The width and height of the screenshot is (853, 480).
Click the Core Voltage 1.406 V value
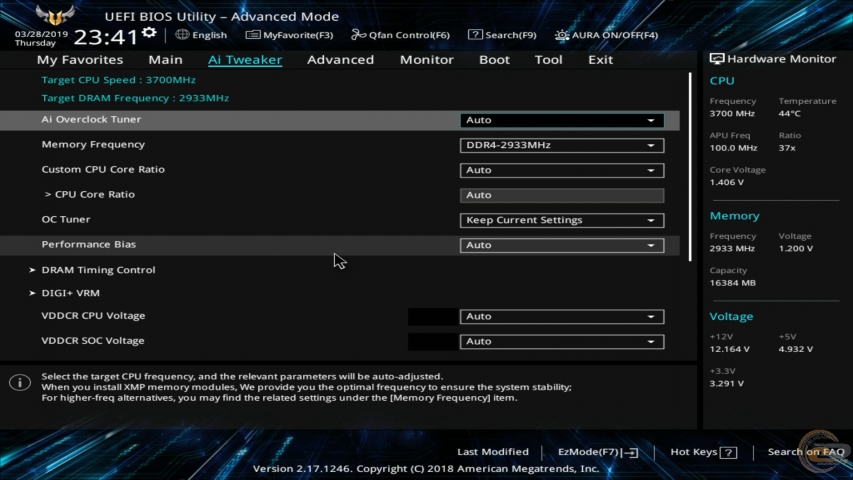point(726,182)
